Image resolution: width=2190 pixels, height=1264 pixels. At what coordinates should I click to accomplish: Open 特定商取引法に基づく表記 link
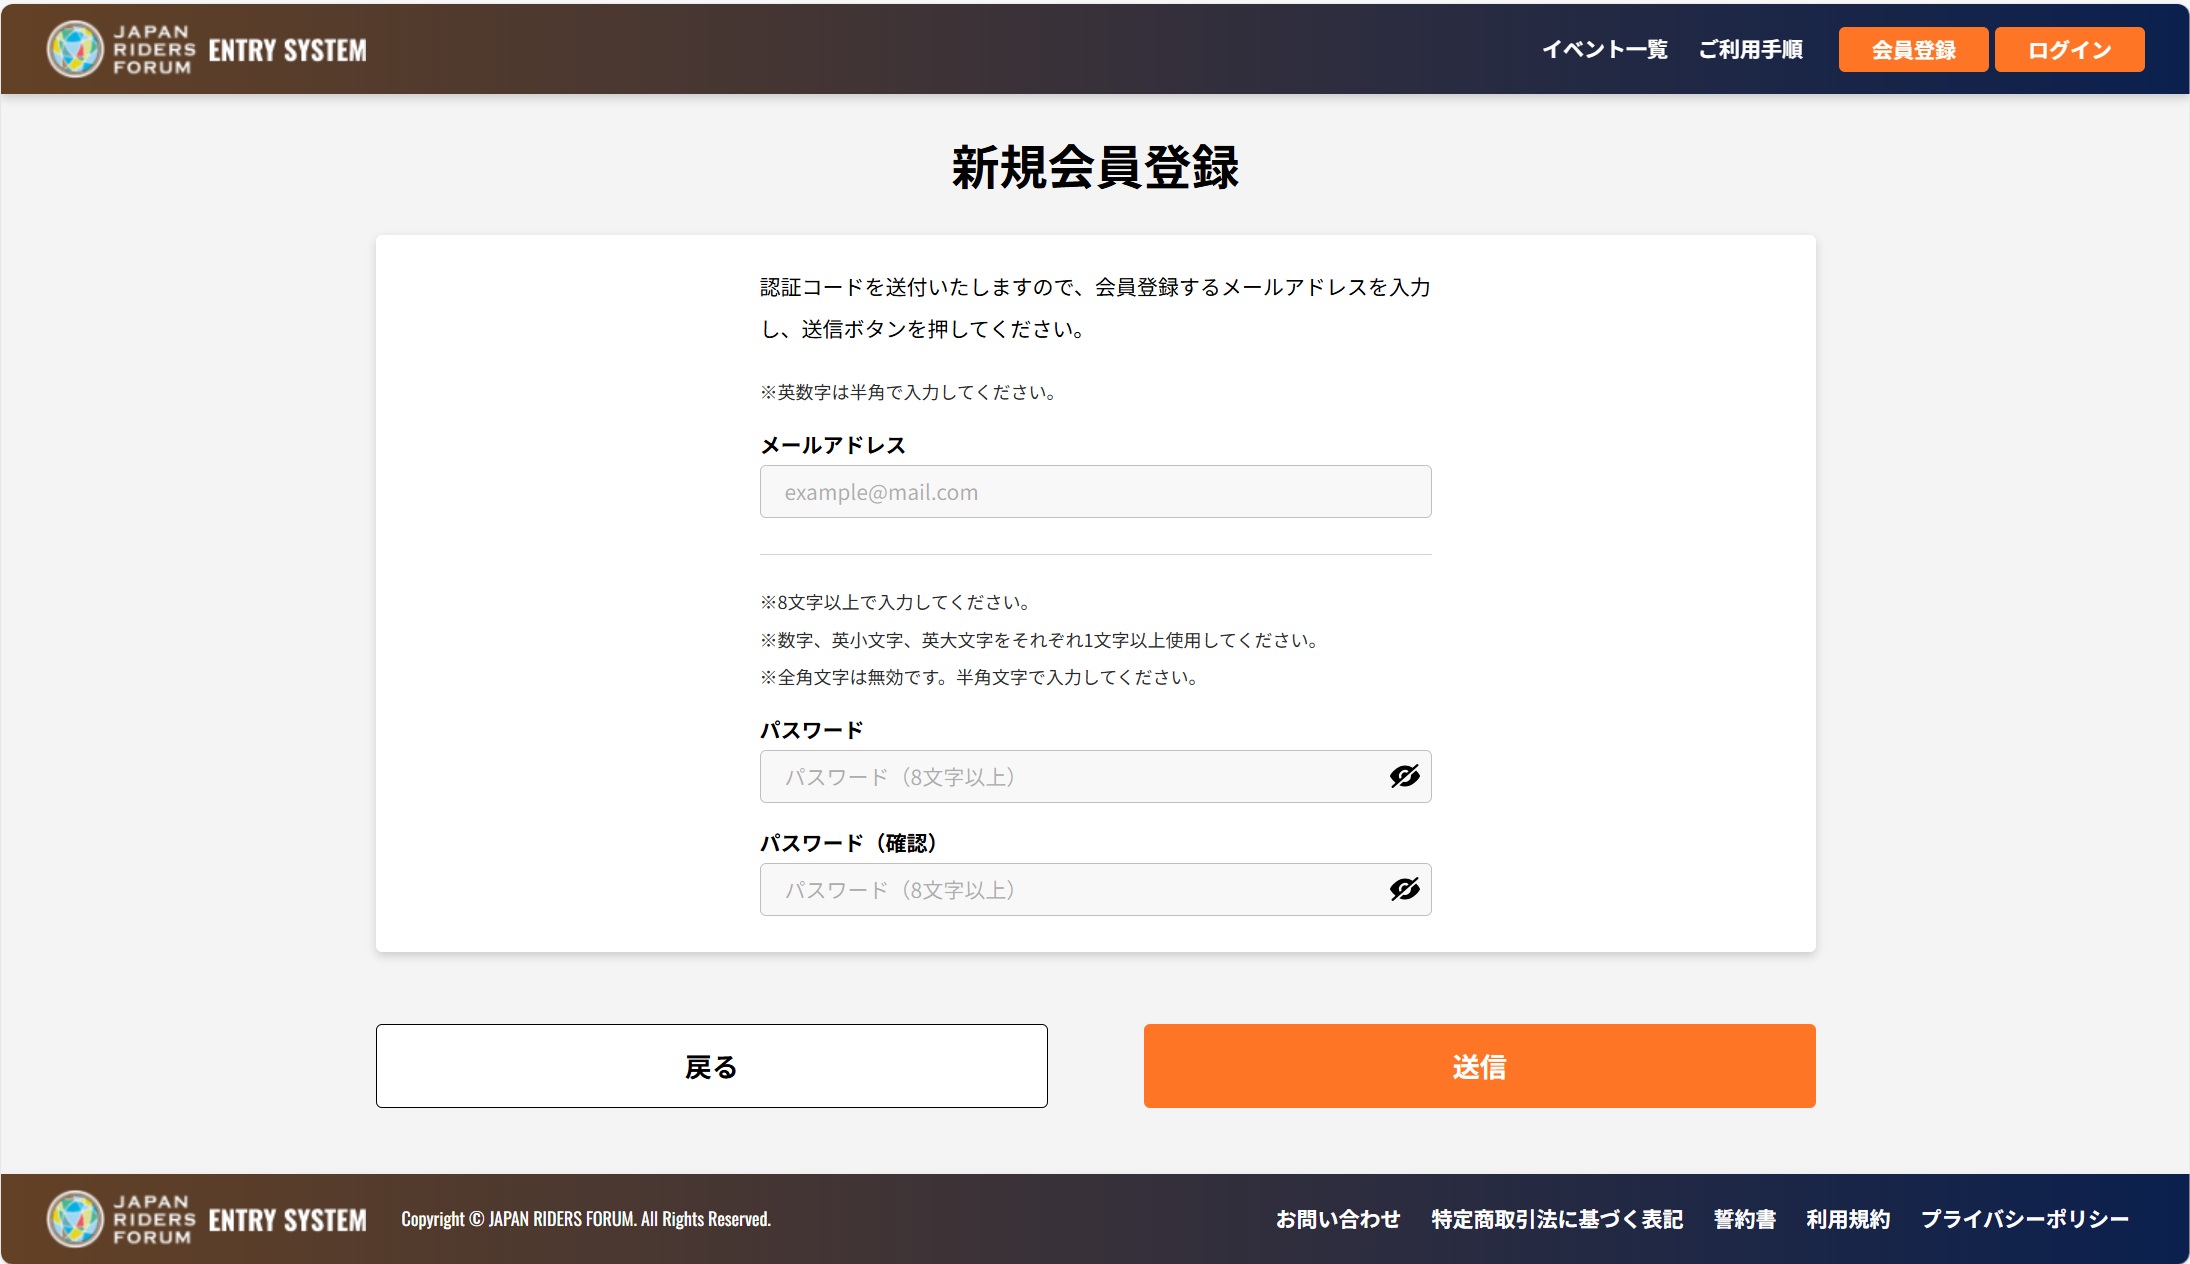click(x=1555, y=1219)
